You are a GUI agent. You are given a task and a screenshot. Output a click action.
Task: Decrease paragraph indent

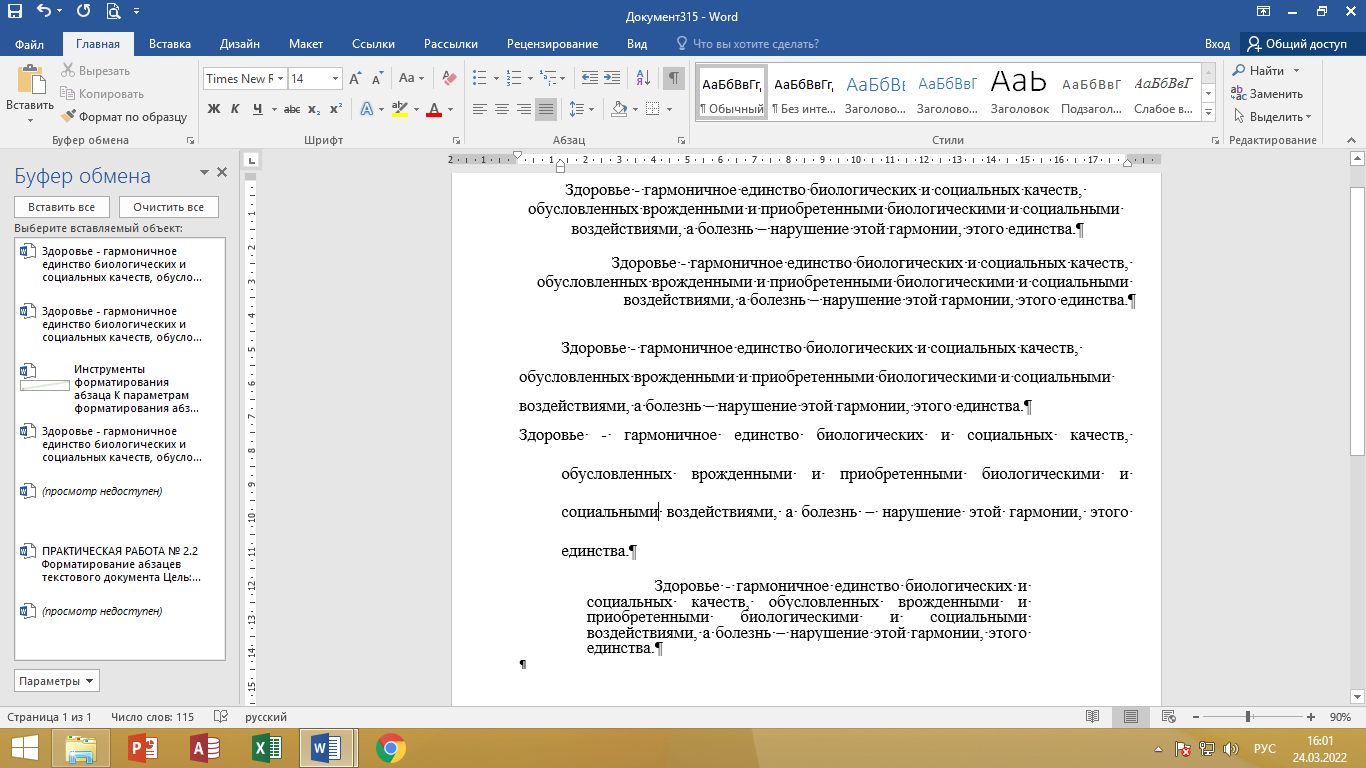(589, 78)
